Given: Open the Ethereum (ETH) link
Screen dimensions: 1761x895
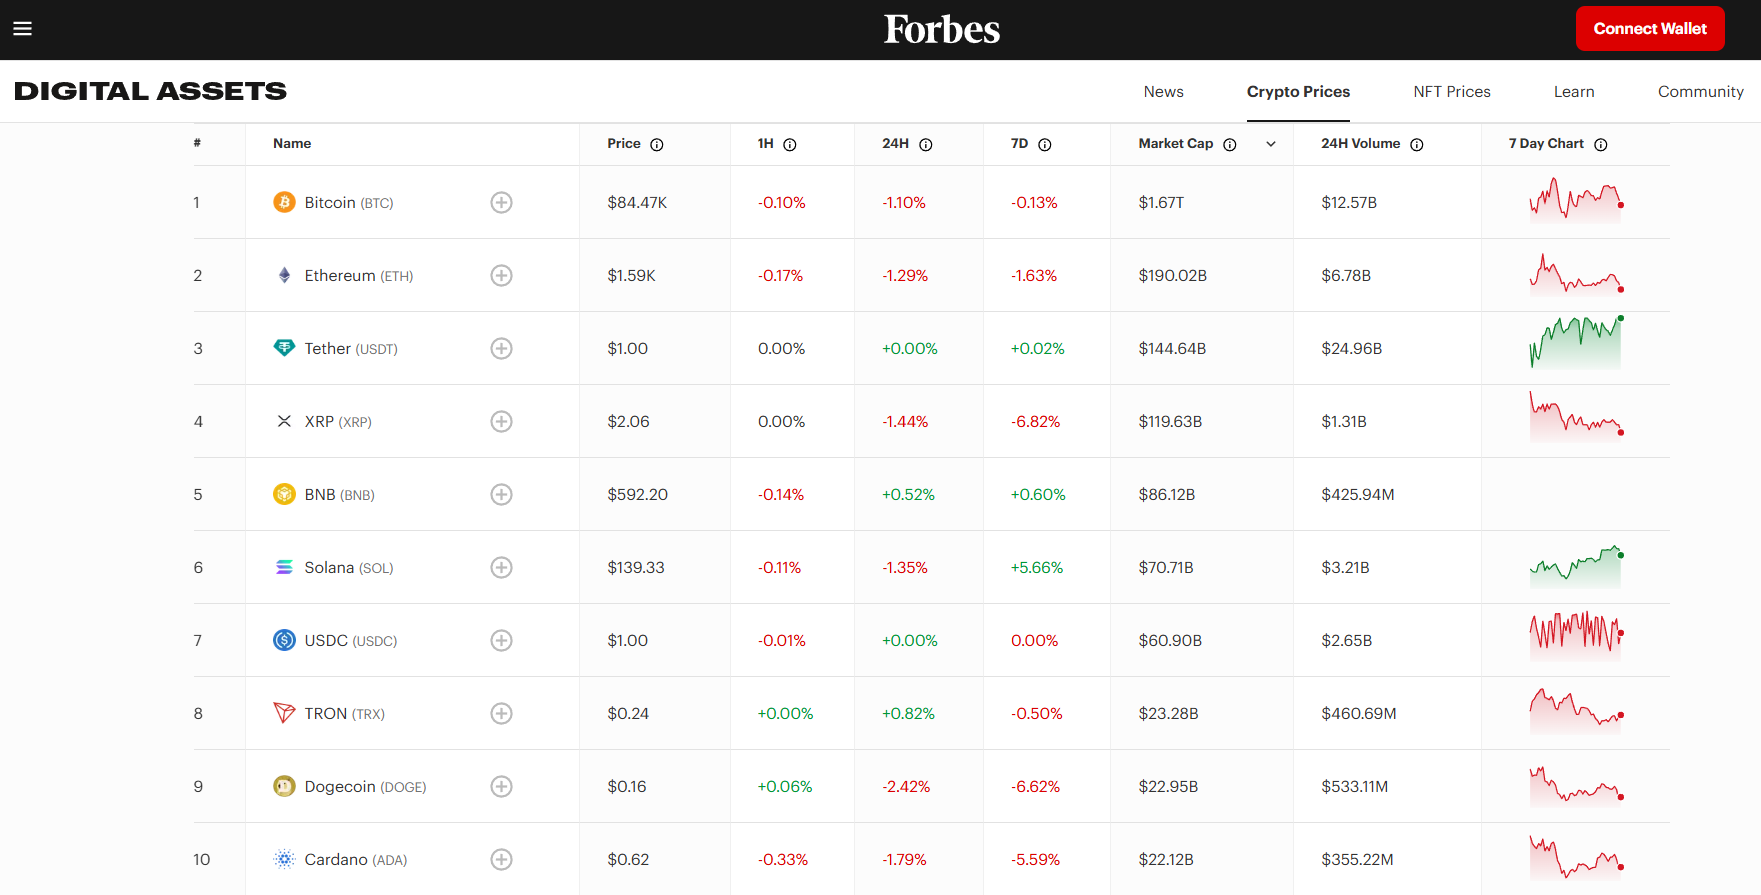Looking at the screenshot, I should point(359,276).
